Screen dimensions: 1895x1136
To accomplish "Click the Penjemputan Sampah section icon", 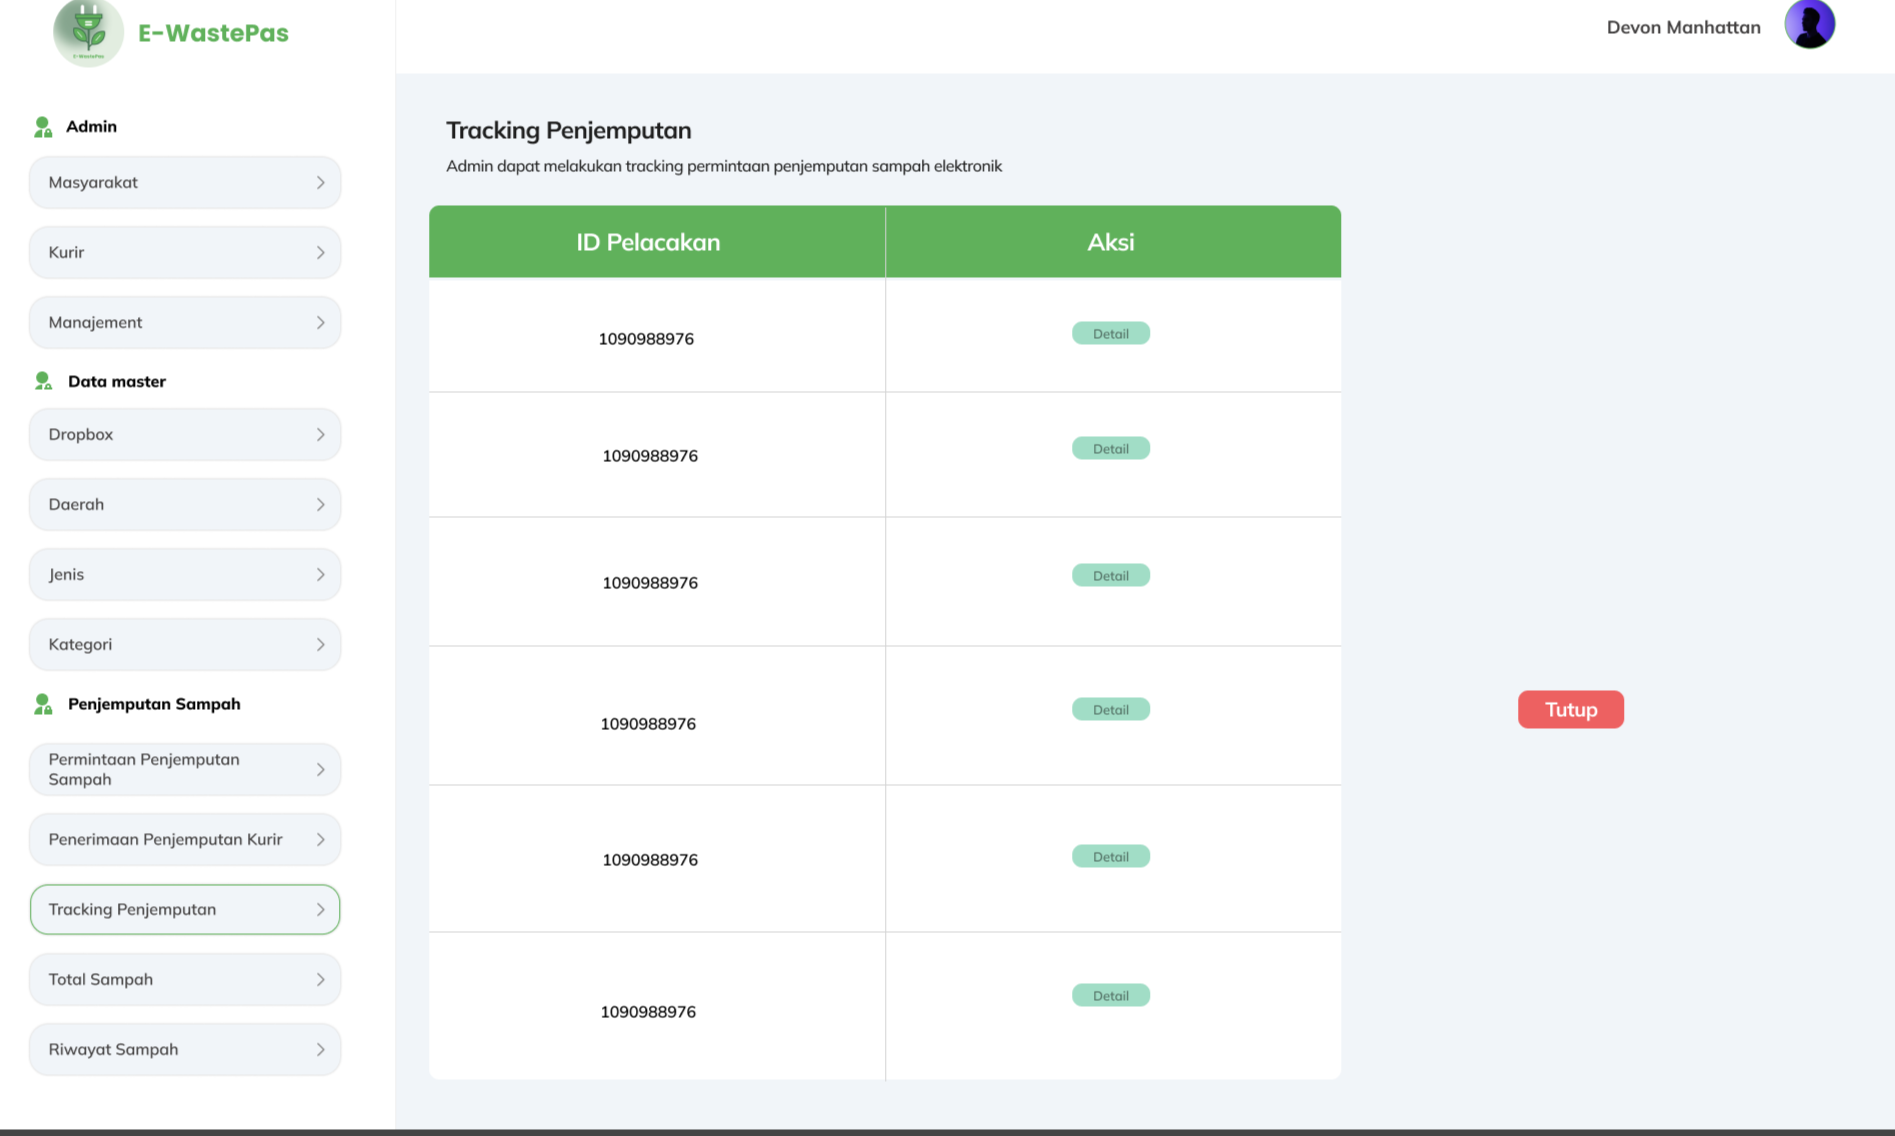I will (x=43, y=704).
